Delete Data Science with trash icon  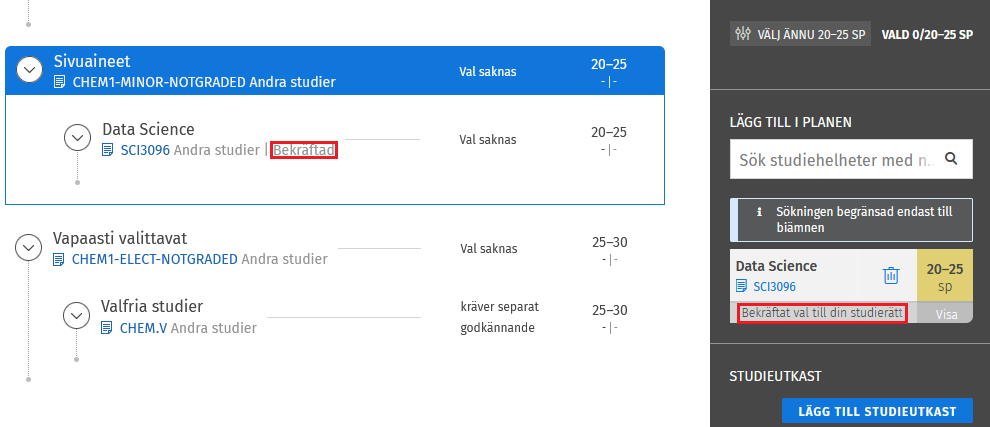(x=891, y=275)
